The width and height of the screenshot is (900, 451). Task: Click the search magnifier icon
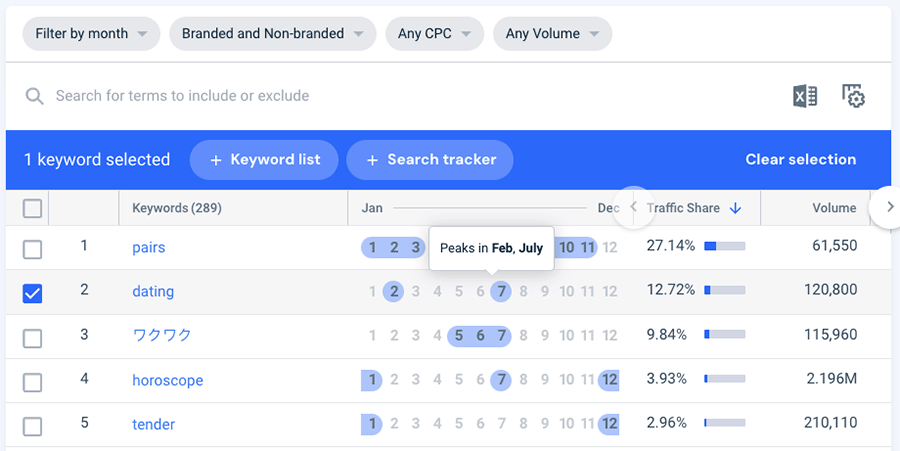(34, 96)
